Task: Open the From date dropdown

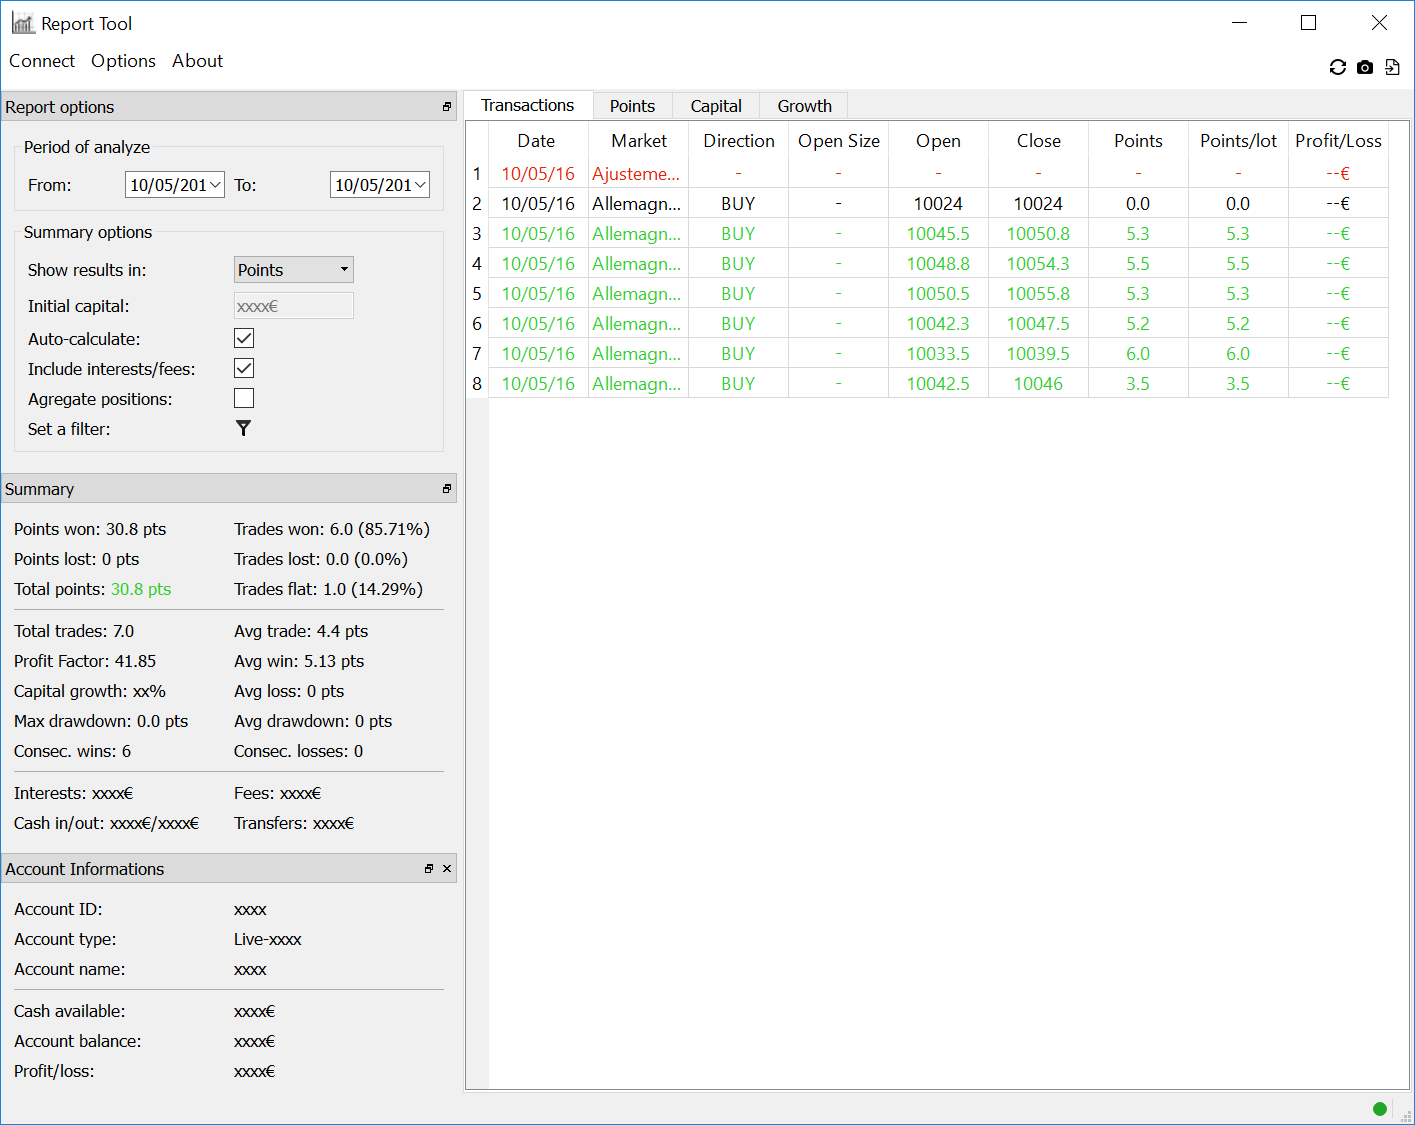Action: point(215,185)
